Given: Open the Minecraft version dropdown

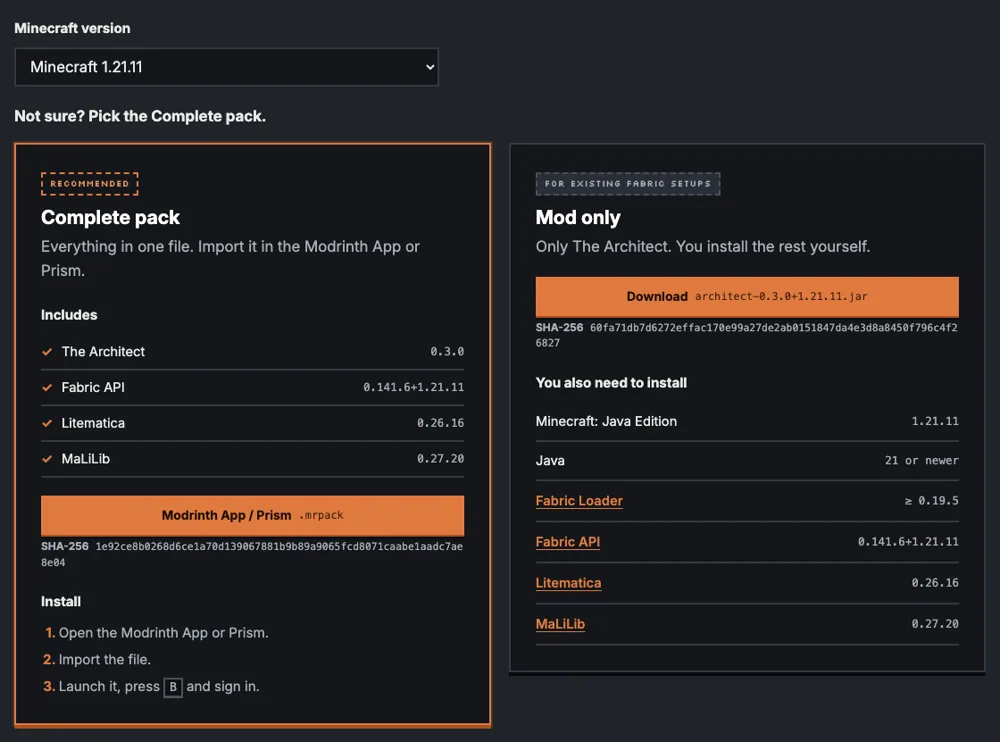Looking at the screenshot, I should click(x=226, y=67).
